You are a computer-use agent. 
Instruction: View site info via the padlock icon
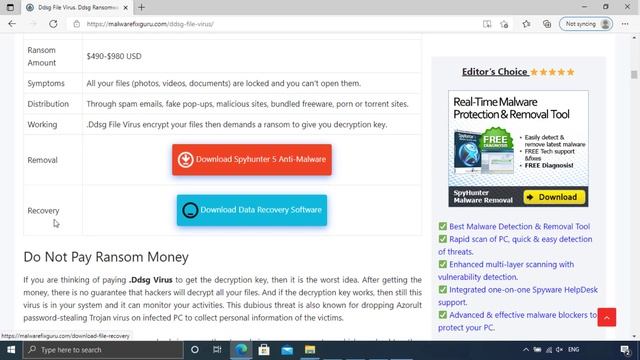point(76,24)
